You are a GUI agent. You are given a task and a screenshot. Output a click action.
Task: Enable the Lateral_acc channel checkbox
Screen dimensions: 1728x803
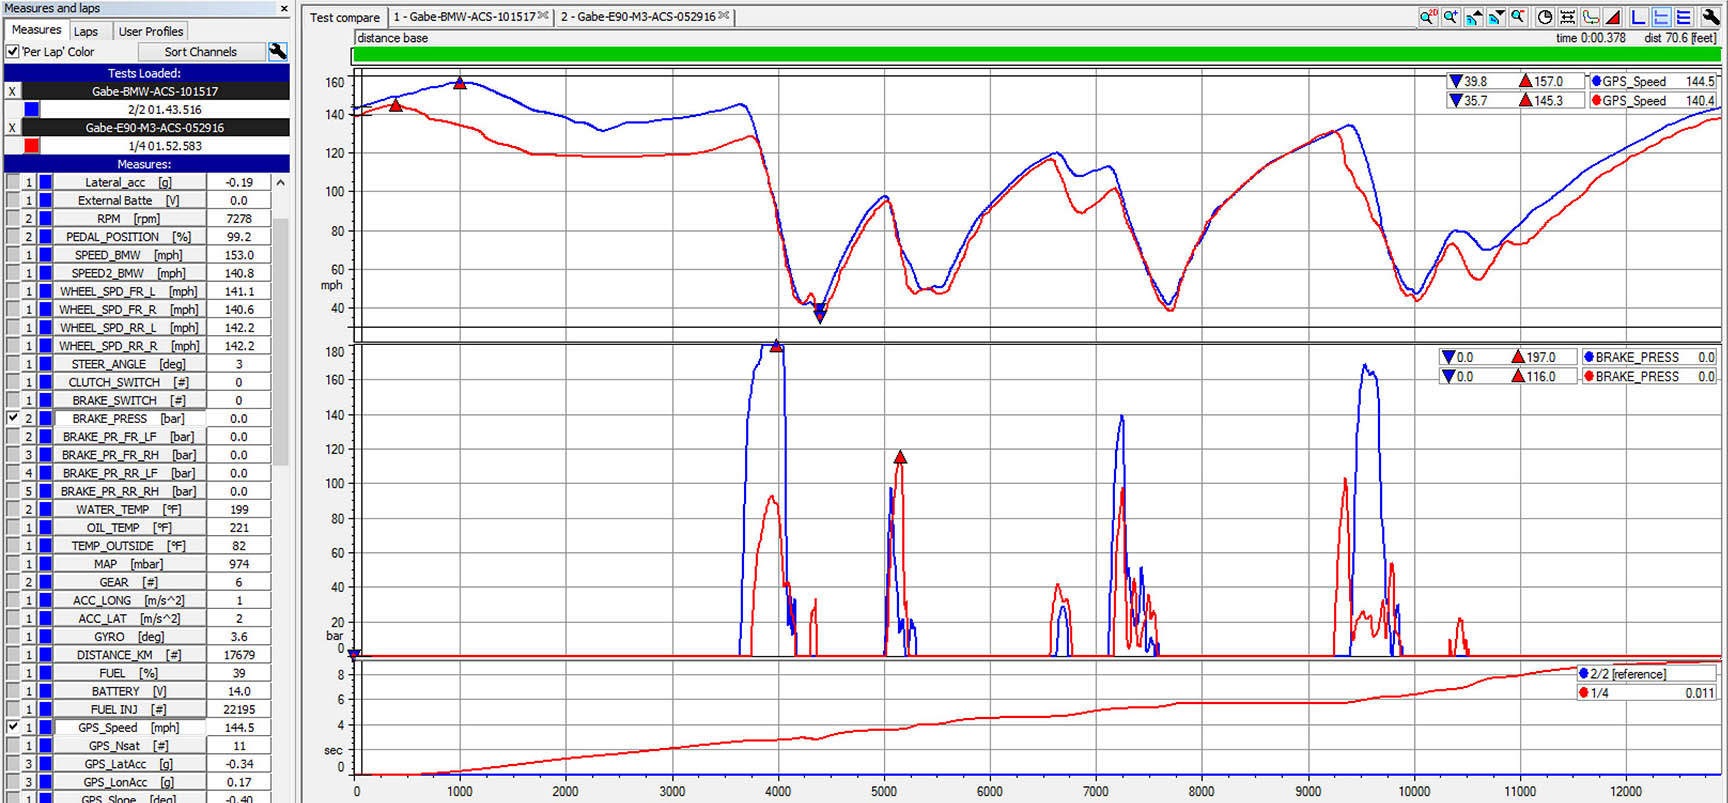13,182
